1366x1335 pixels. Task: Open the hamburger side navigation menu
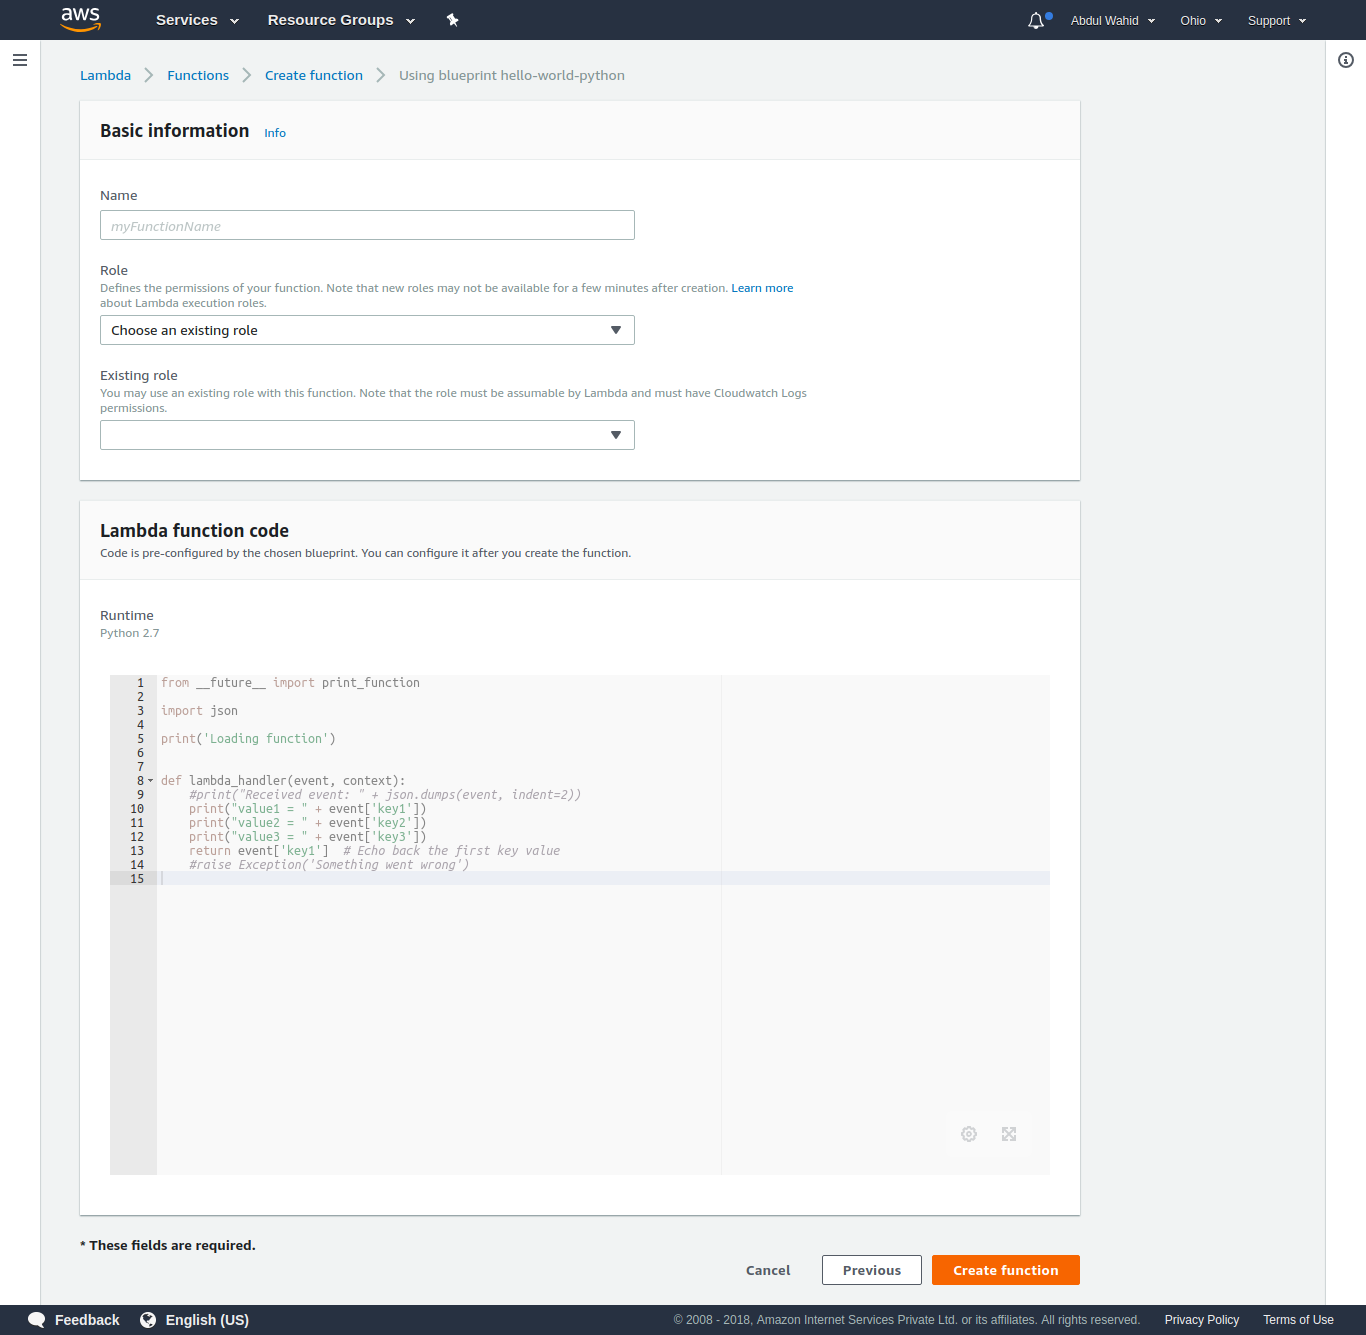click(x=20, y=60)
